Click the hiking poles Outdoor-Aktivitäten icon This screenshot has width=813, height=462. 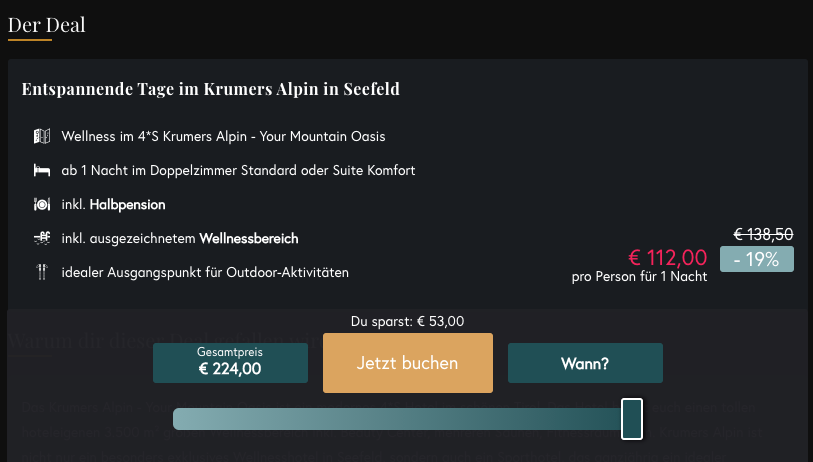[x=42, y=272]
